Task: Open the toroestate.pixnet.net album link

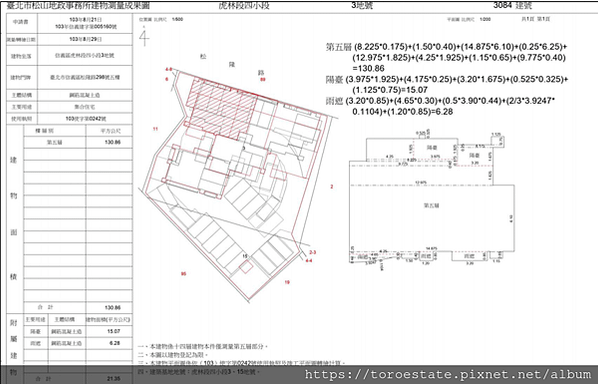Action: 447,374
